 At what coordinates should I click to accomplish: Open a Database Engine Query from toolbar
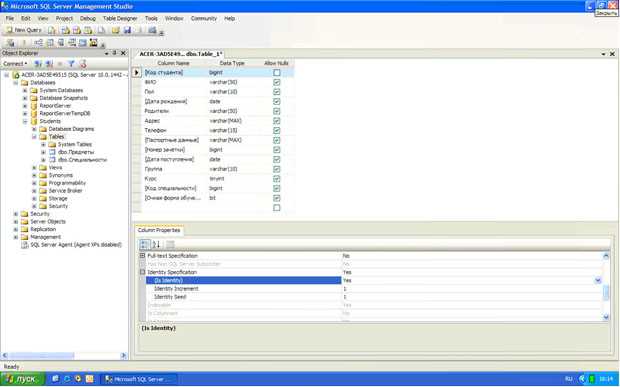tap(52, 30)
